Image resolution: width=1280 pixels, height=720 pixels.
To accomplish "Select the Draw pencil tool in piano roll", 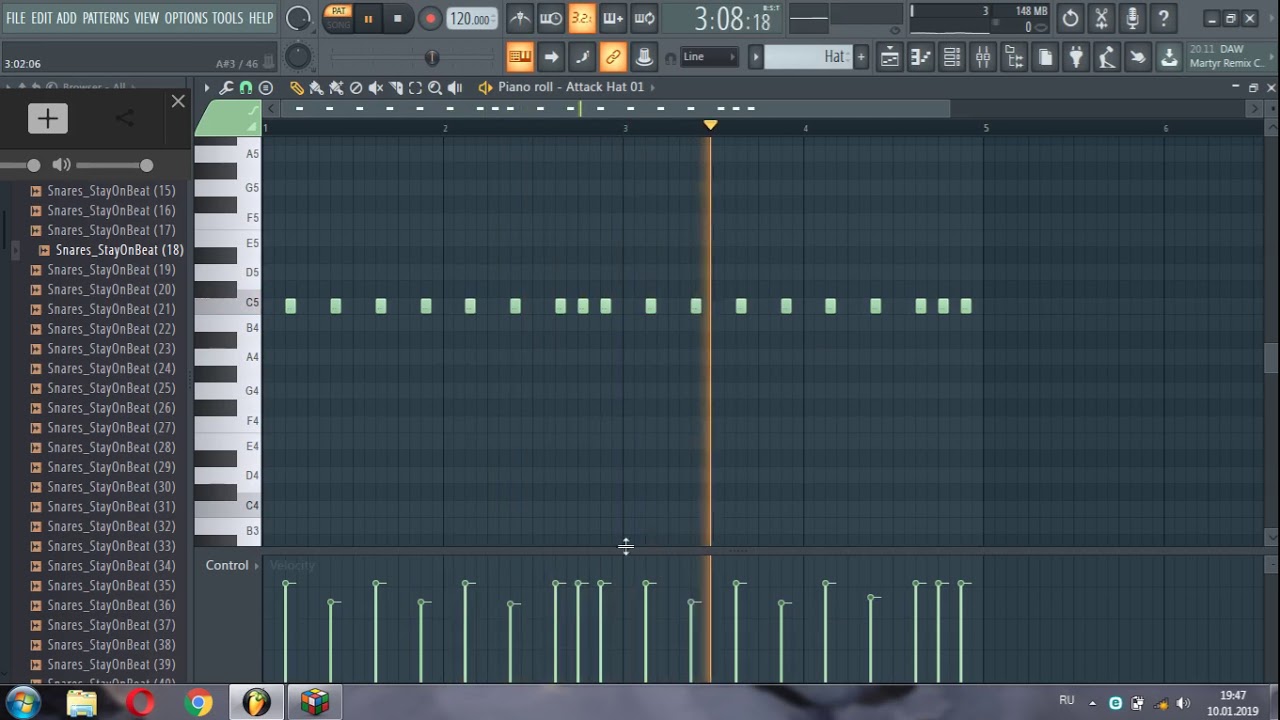I will point(297,87).
